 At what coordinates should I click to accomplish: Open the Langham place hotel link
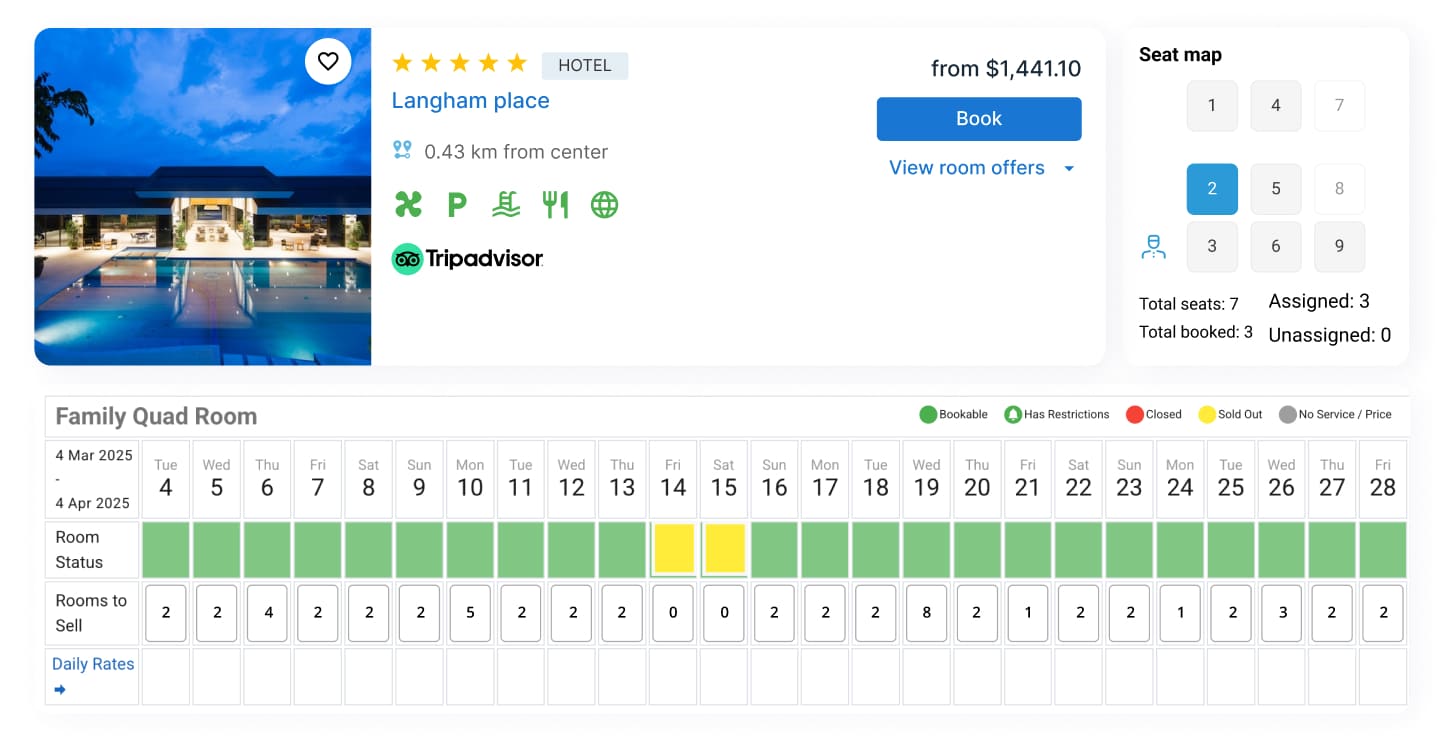pos(470,101)
